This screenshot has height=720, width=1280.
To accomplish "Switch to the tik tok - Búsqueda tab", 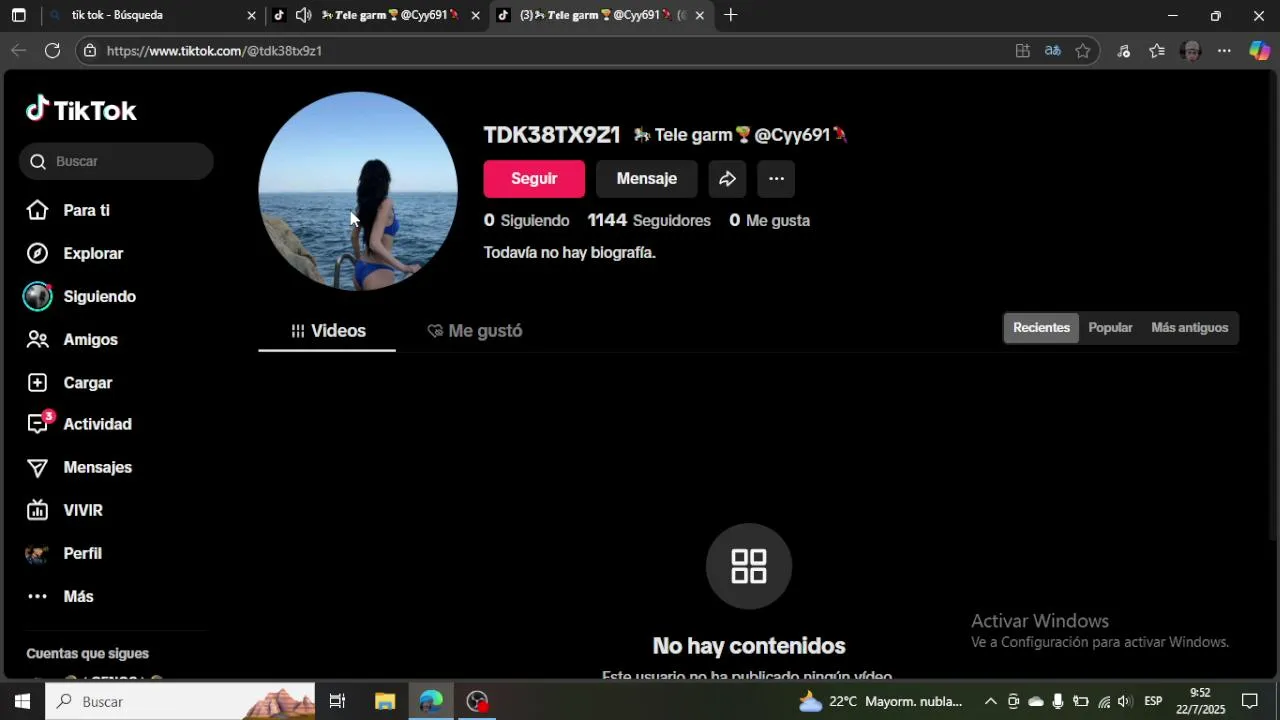I will pos(153,15).
